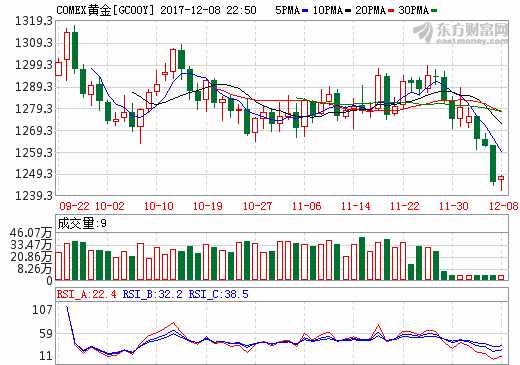Click the 5PMA legend label
Viewport: 520px width, 365px height.
click(x=288, y=10)
